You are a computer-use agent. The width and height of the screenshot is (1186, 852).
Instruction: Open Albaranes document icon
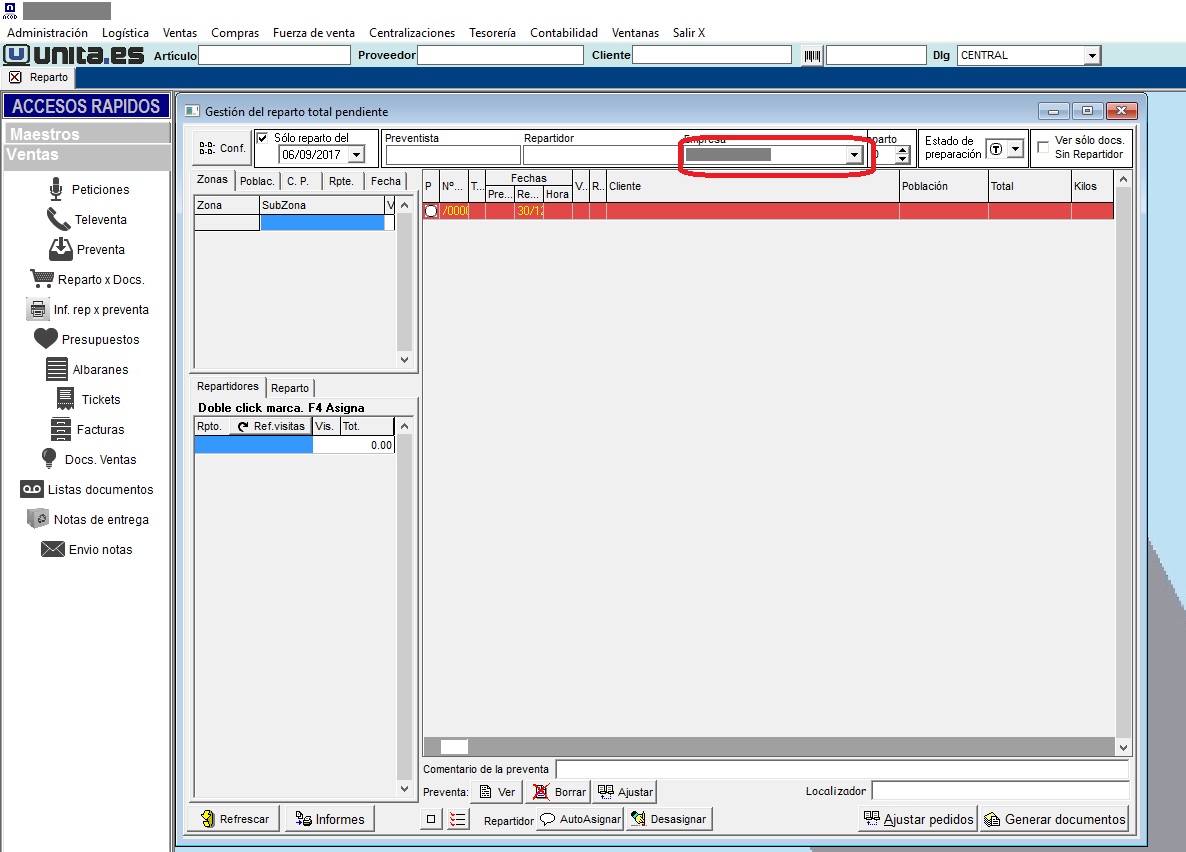(x=57, y=369)
